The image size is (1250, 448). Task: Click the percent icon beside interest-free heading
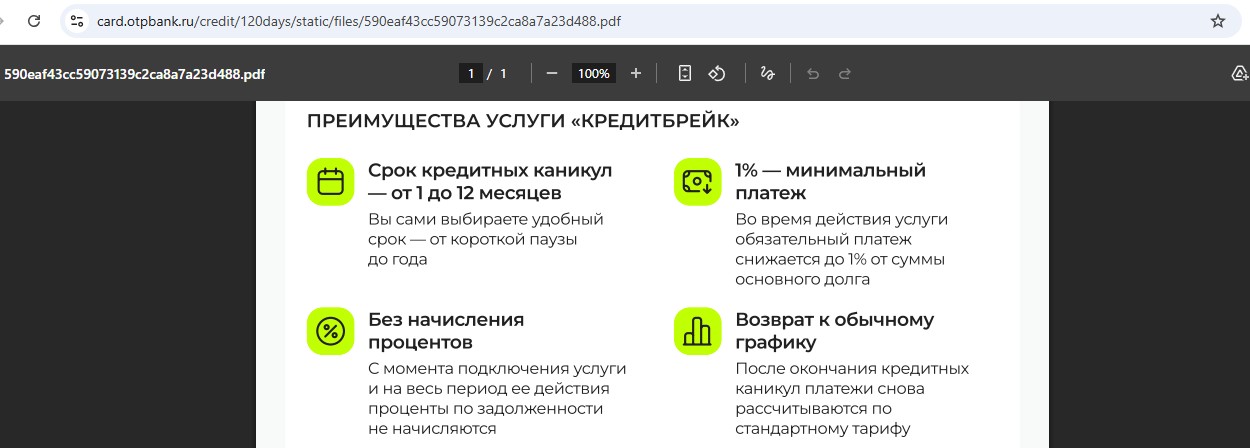point(330,331)
